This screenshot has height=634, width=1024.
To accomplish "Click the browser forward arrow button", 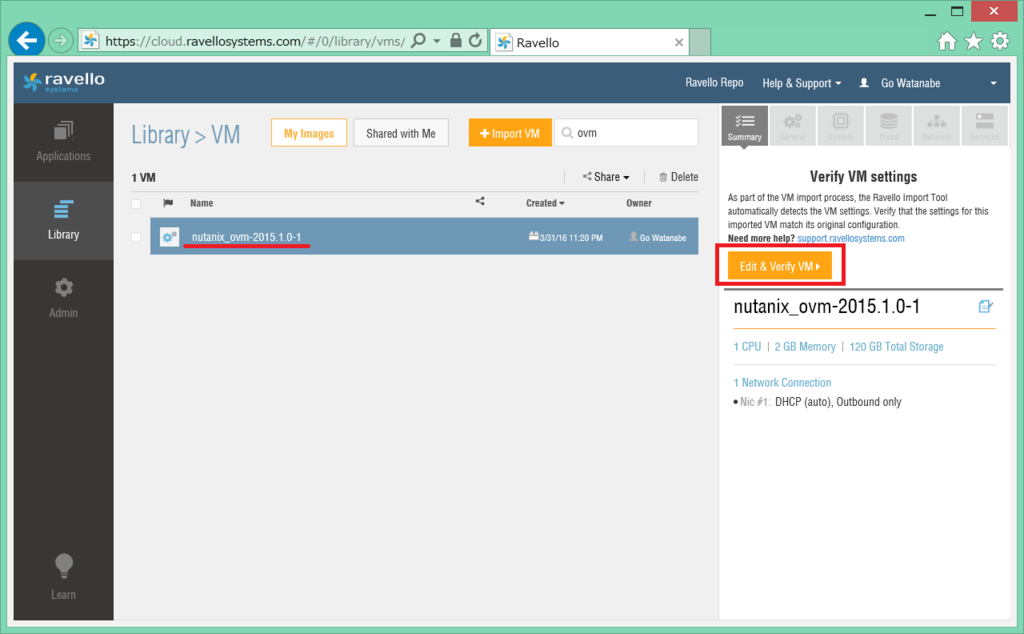I will point(61,41).
